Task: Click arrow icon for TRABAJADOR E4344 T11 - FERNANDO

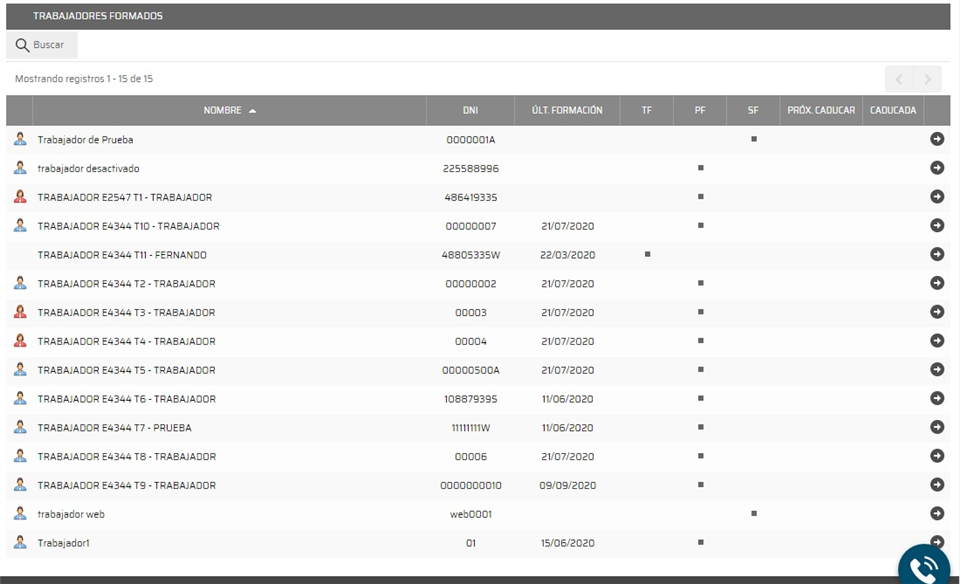Action: pos(937,254)
